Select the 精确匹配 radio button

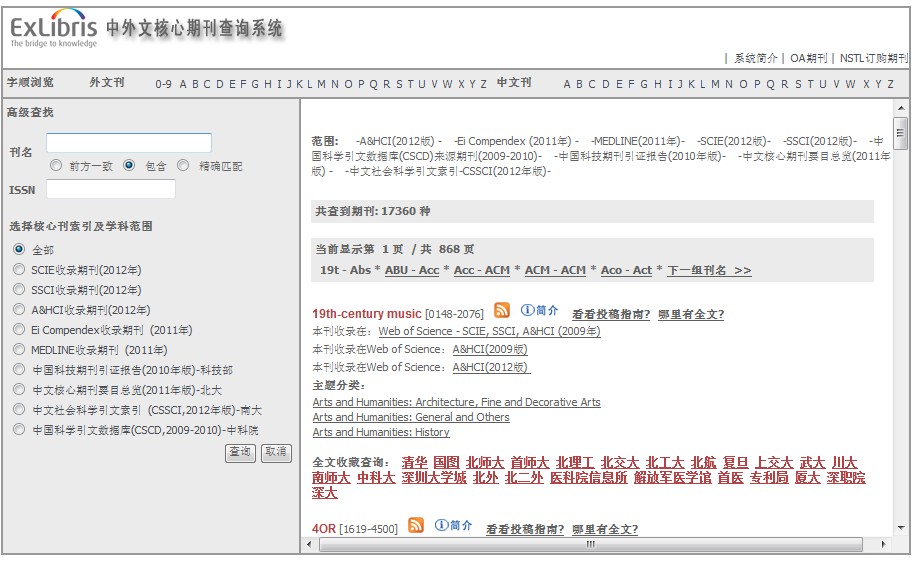183,166
